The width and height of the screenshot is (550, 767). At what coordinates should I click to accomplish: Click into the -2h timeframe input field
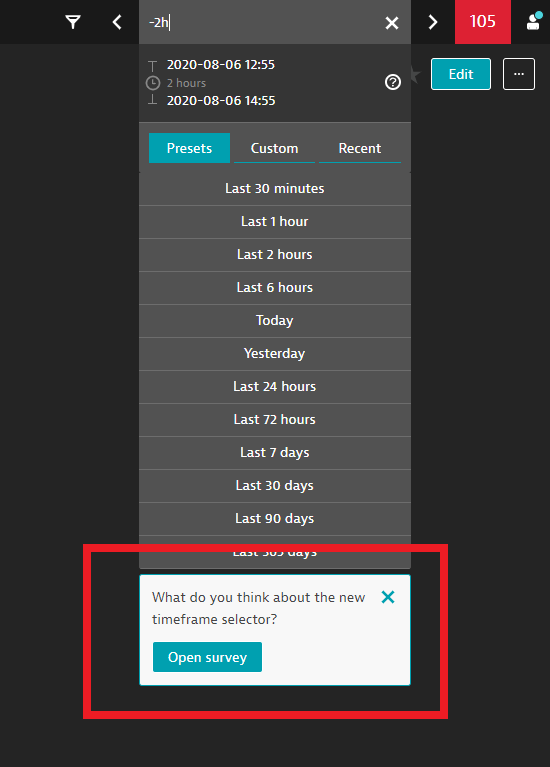264,22
